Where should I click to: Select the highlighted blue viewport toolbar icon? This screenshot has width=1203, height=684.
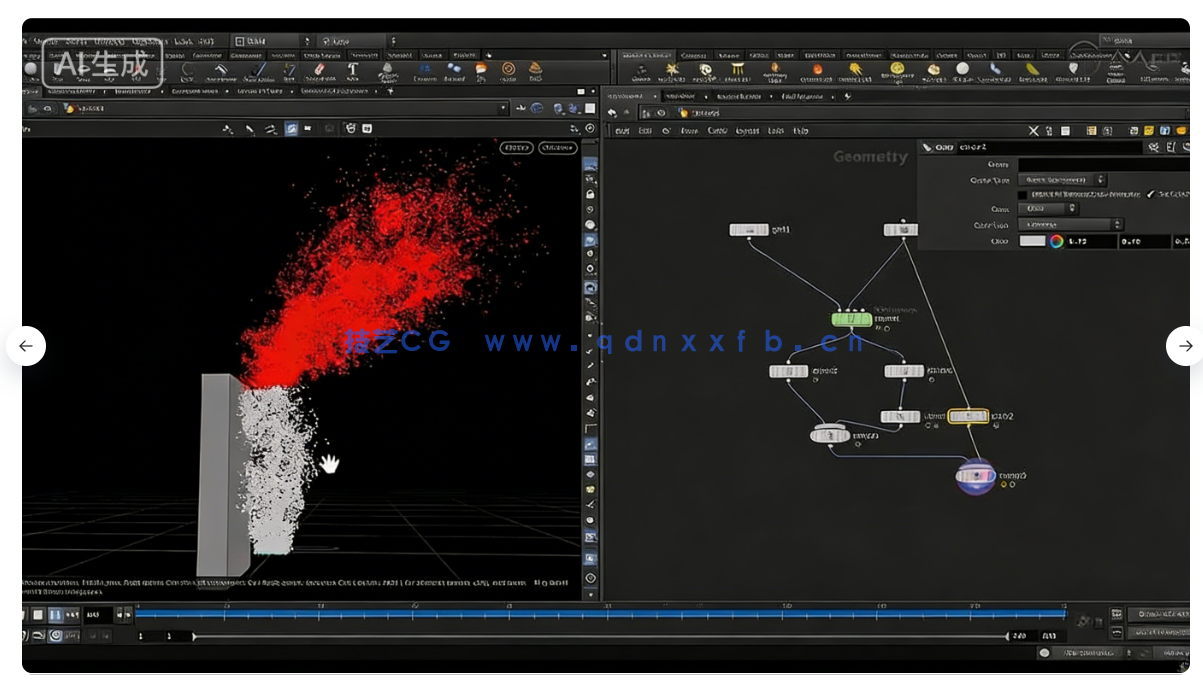(291, 128)
